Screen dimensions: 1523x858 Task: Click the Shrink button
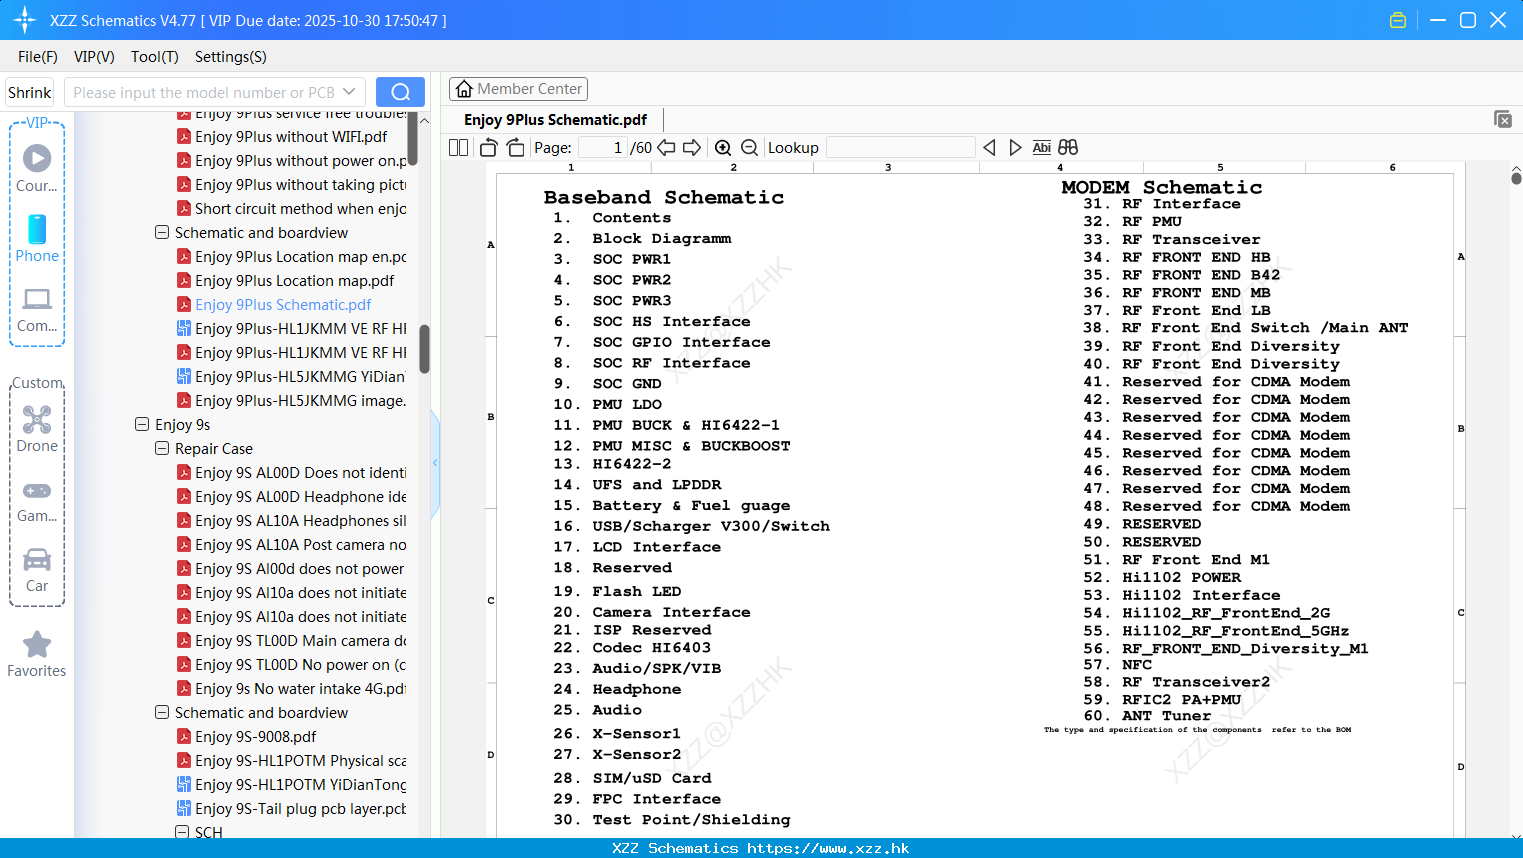(x=29, y=92)
